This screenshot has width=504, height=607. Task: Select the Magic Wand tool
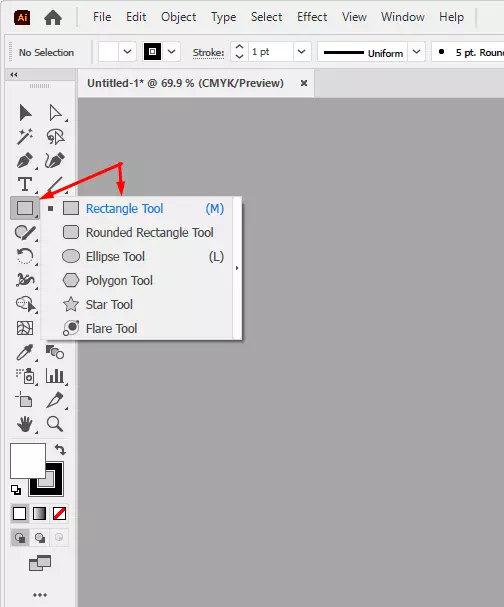pyautogui.click(x=25, y=136)
